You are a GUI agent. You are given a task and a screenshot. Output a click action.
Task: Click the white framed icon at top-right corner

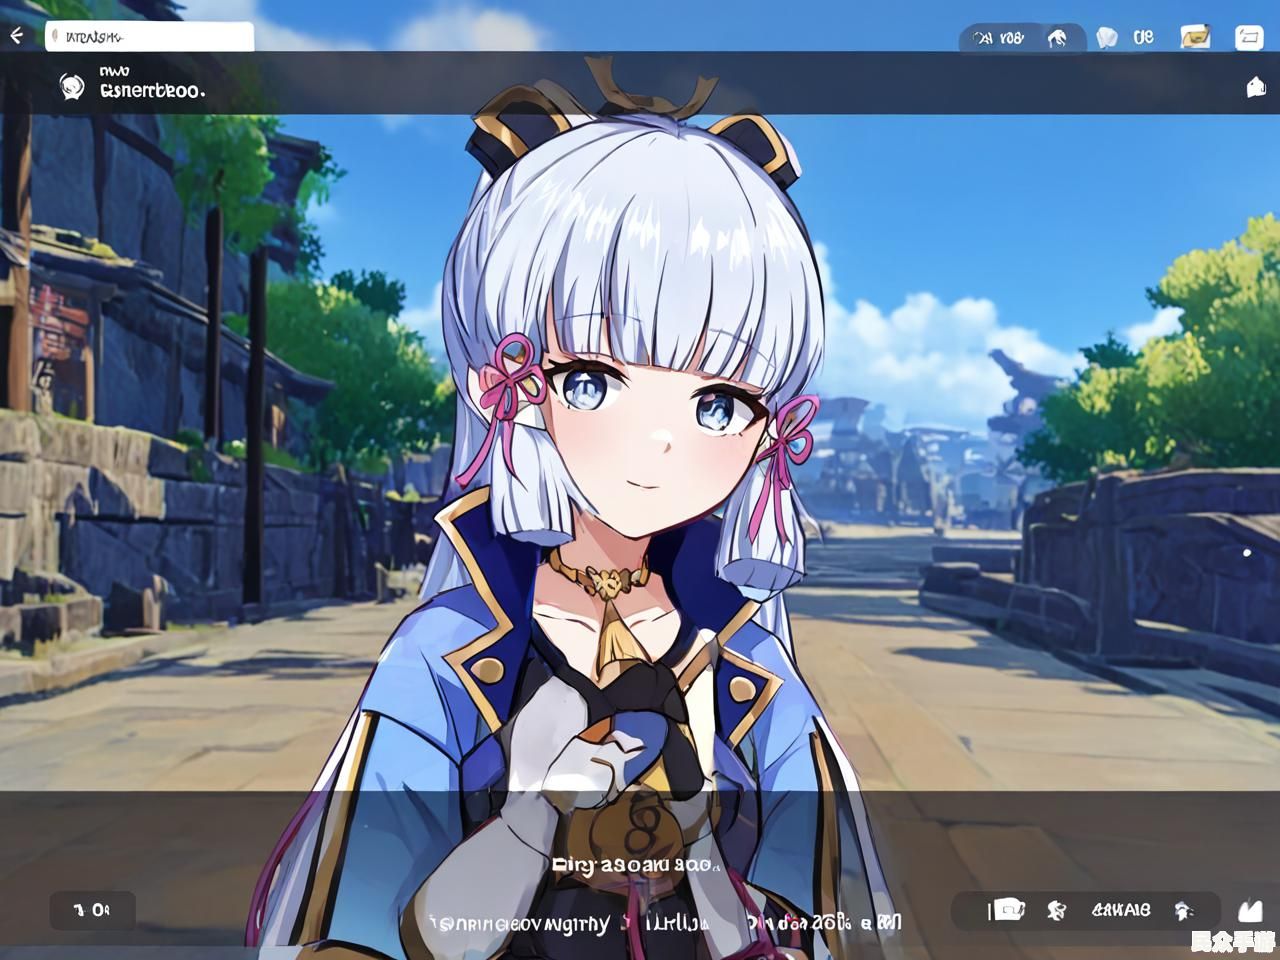(x=1249, y=38)
